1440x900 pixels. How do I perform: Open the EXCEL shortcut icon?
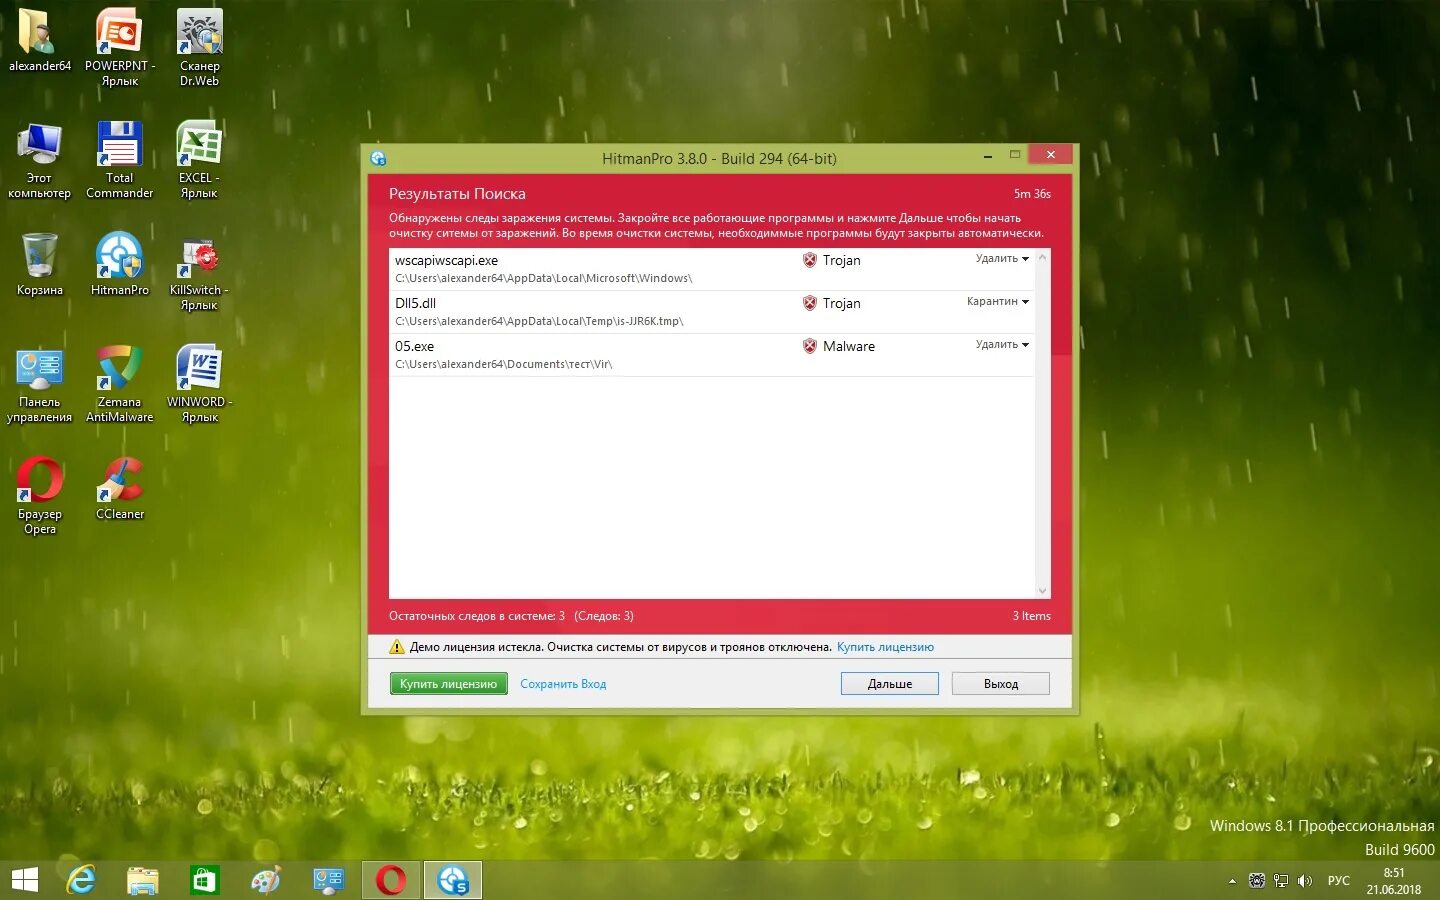(x=199, y=144)
